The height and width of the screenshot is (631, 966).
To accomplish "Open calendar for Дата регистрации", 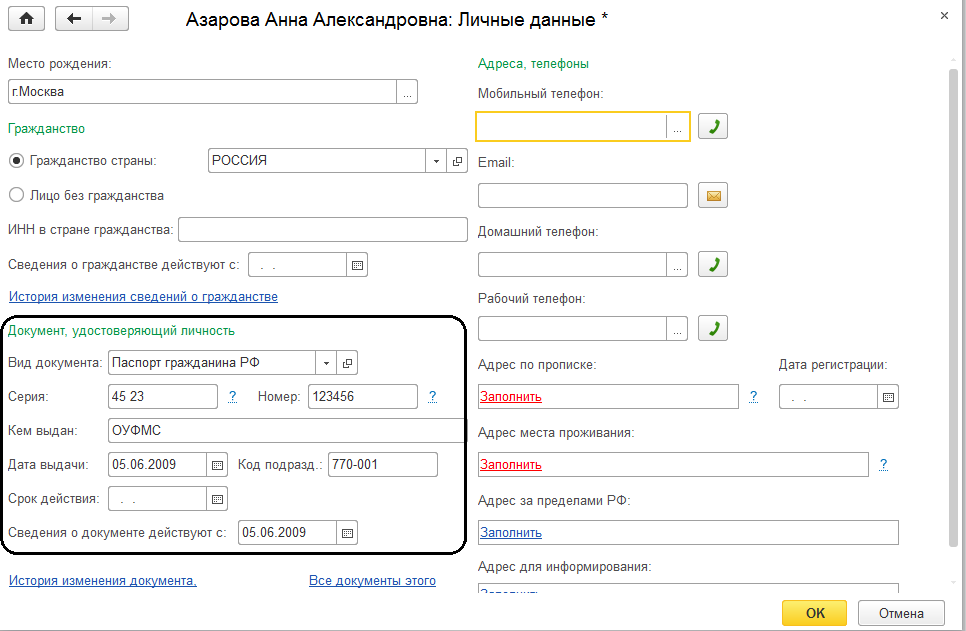I will pos(888,397).
